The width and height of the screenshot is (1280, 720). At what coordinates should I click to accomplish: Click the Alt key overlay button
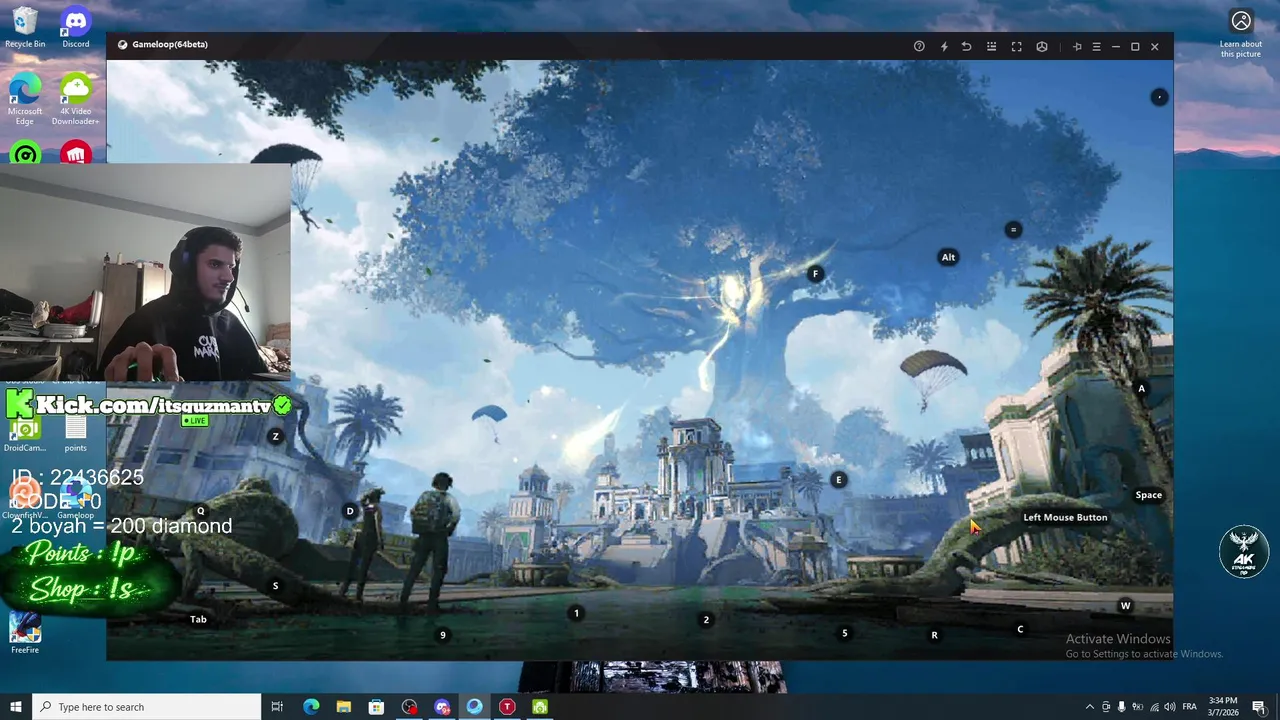(948, 257)
